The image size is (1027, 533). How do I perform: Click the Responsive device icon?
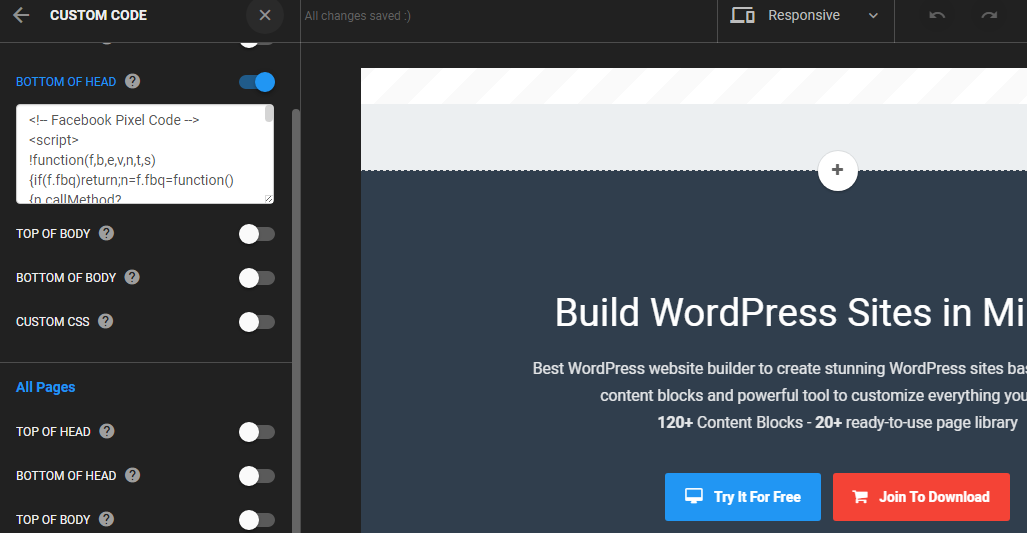coord(742,15)
